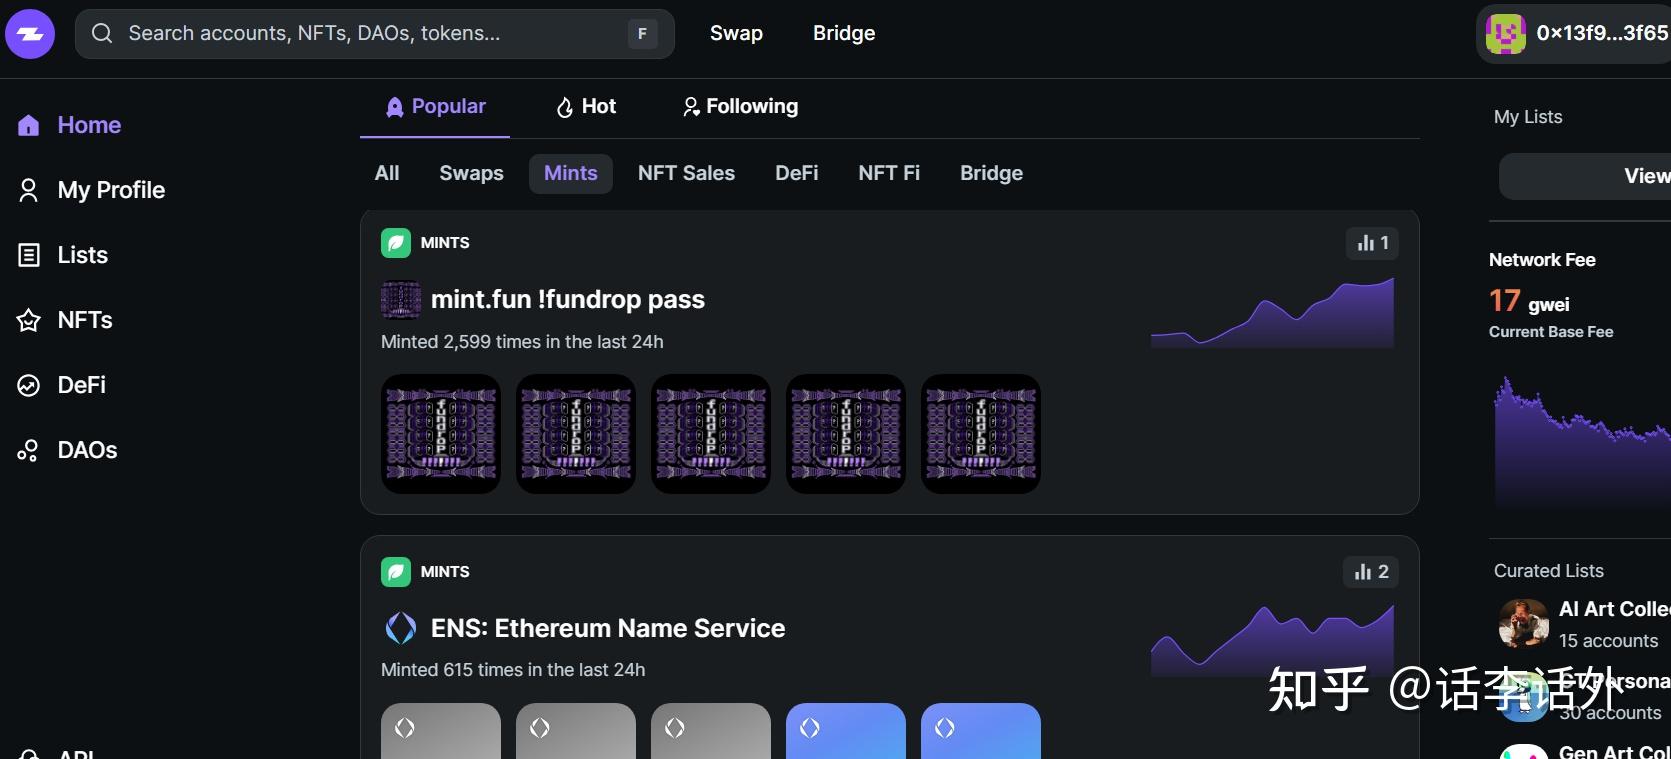Click the Lists icon in sidebar
The height and width of the screenshot is (759, 1671).
pyautogui.click(x=29, y=255)
